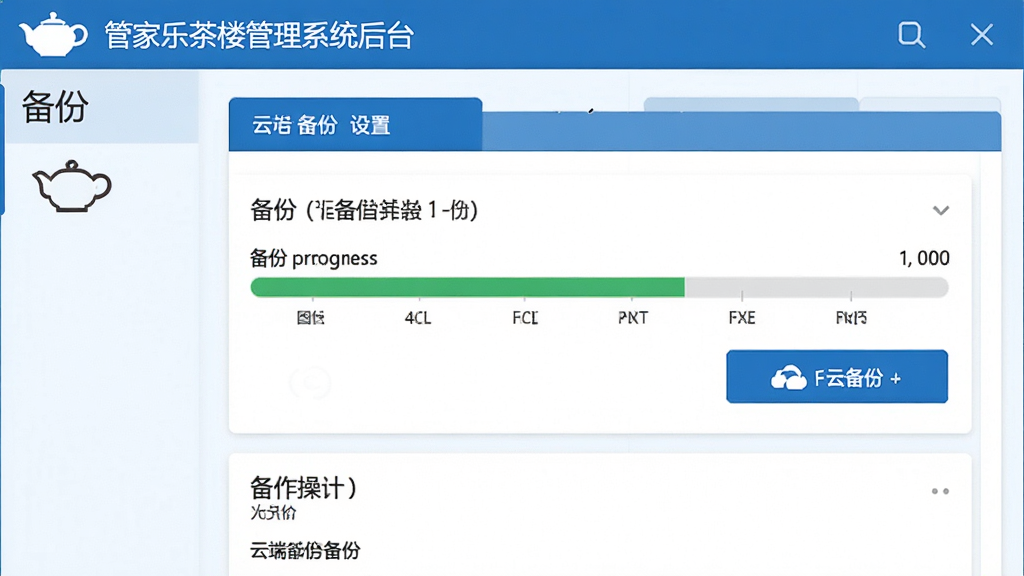Viewport: 1024px width, 576px height.
Task: Select the 云端备份备份 entry
Action: point(305,551)
